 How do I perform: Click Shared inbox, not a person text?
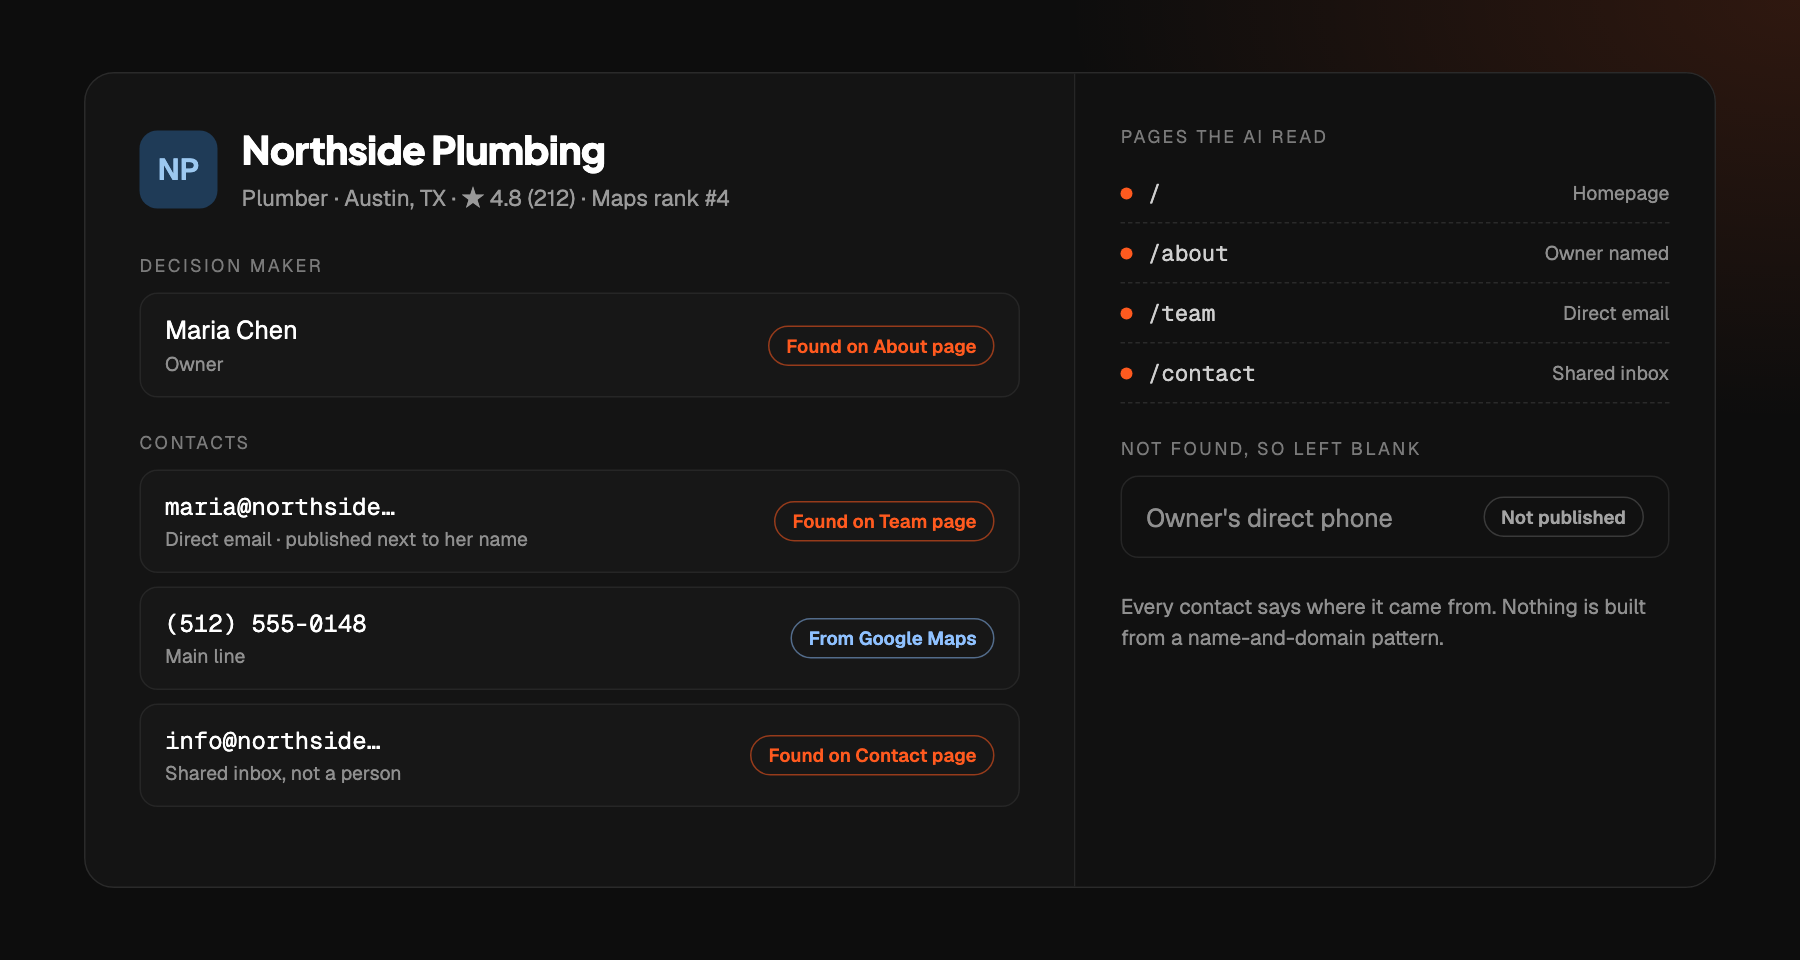coord(283,773)
